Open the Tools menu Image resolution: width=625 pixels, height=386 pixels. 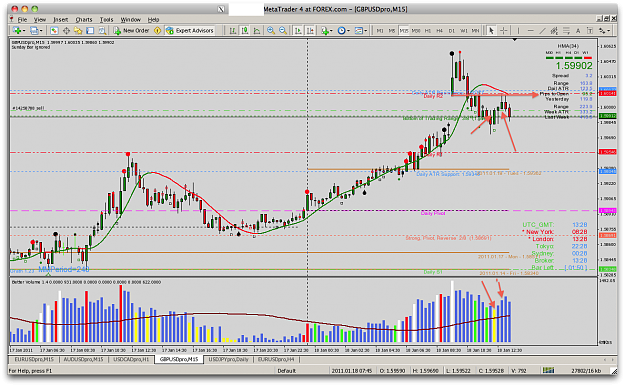[106, 20]
